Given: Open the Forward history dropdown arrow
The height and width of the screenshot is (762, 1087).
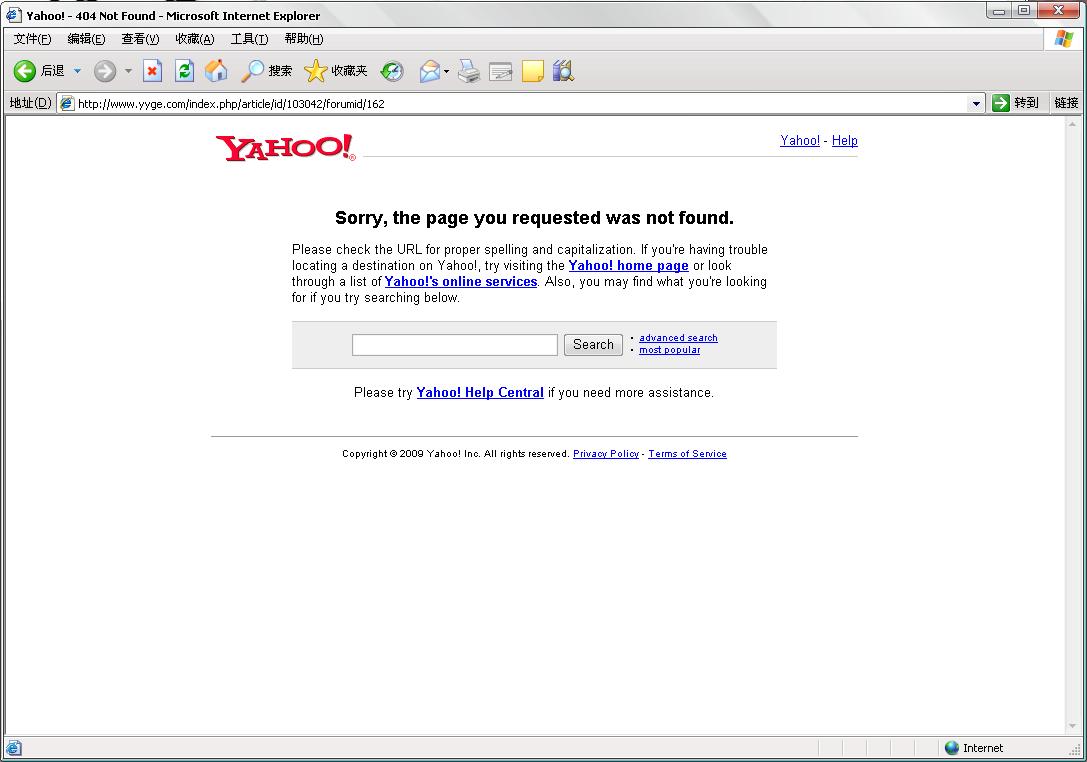Looking at the screenshot, I should [x=128, y=71].
